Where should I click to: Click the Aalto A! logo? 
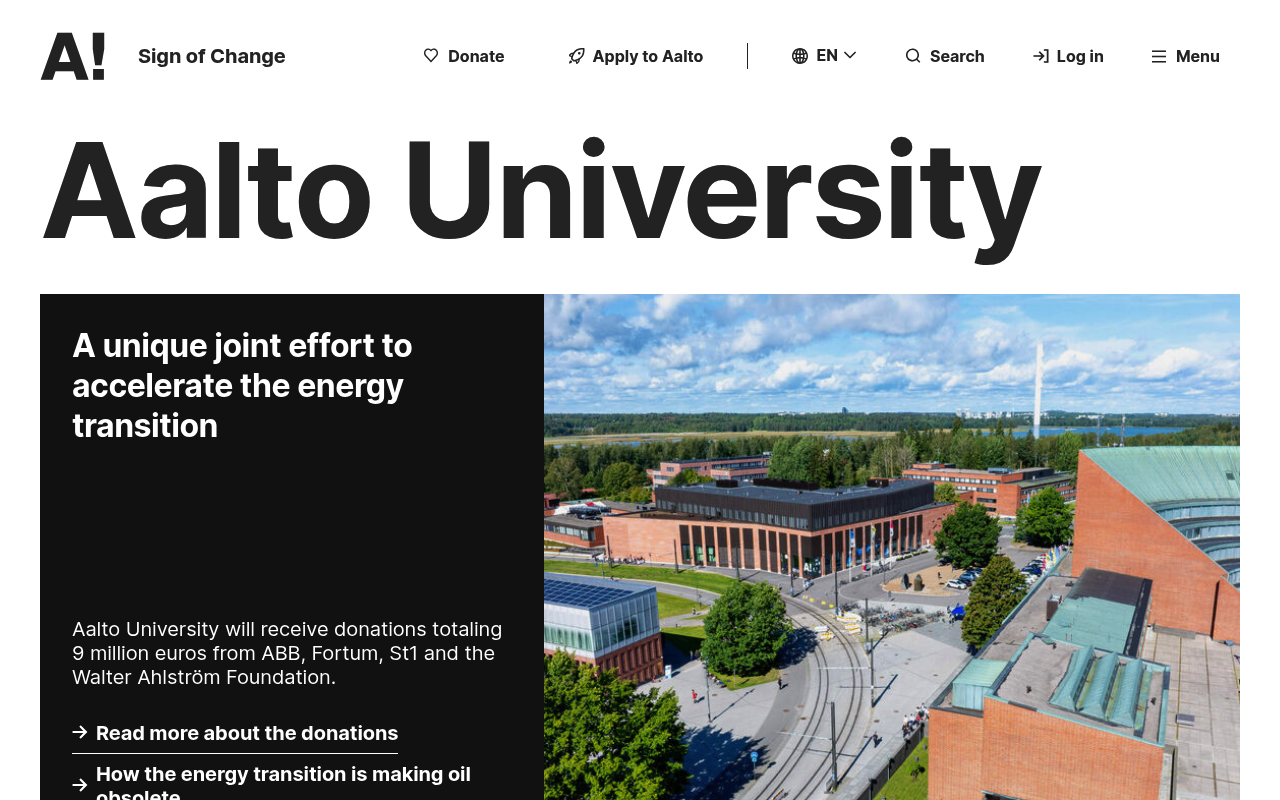click(x=73, y=56)
